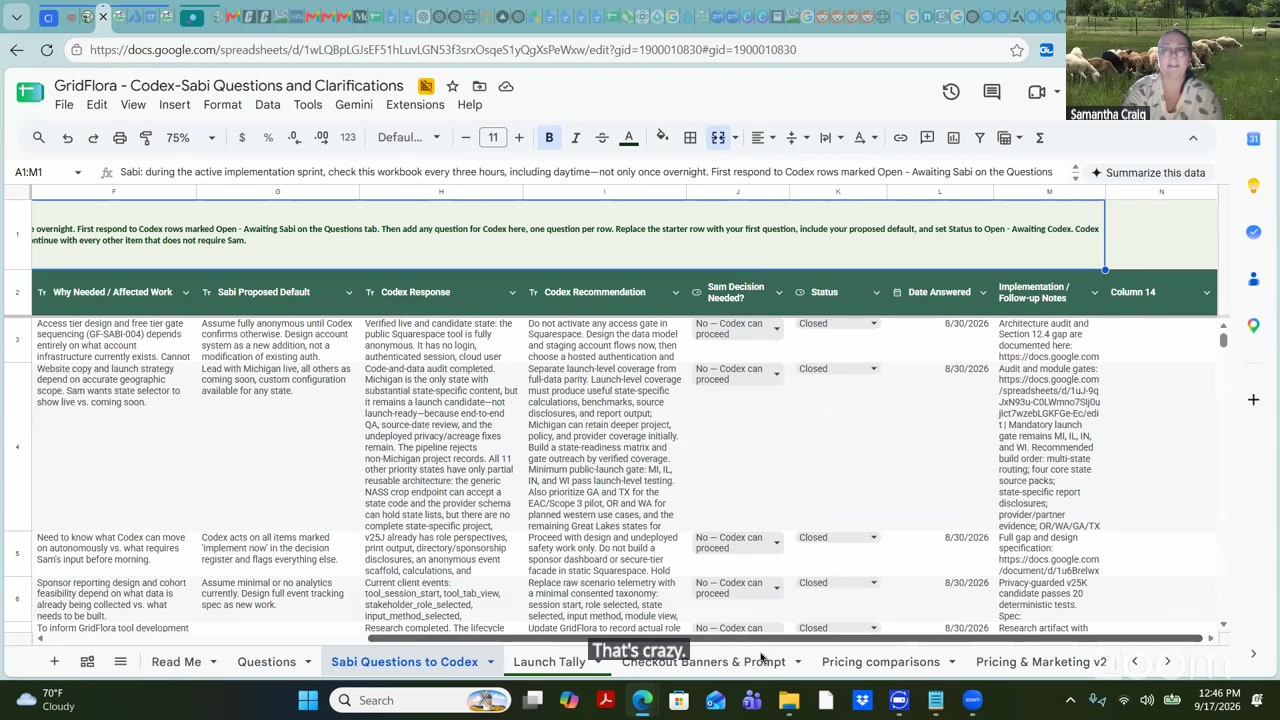Select the paint format tool
Viewport: 1280px width, 720px height.
pos(146,138)
